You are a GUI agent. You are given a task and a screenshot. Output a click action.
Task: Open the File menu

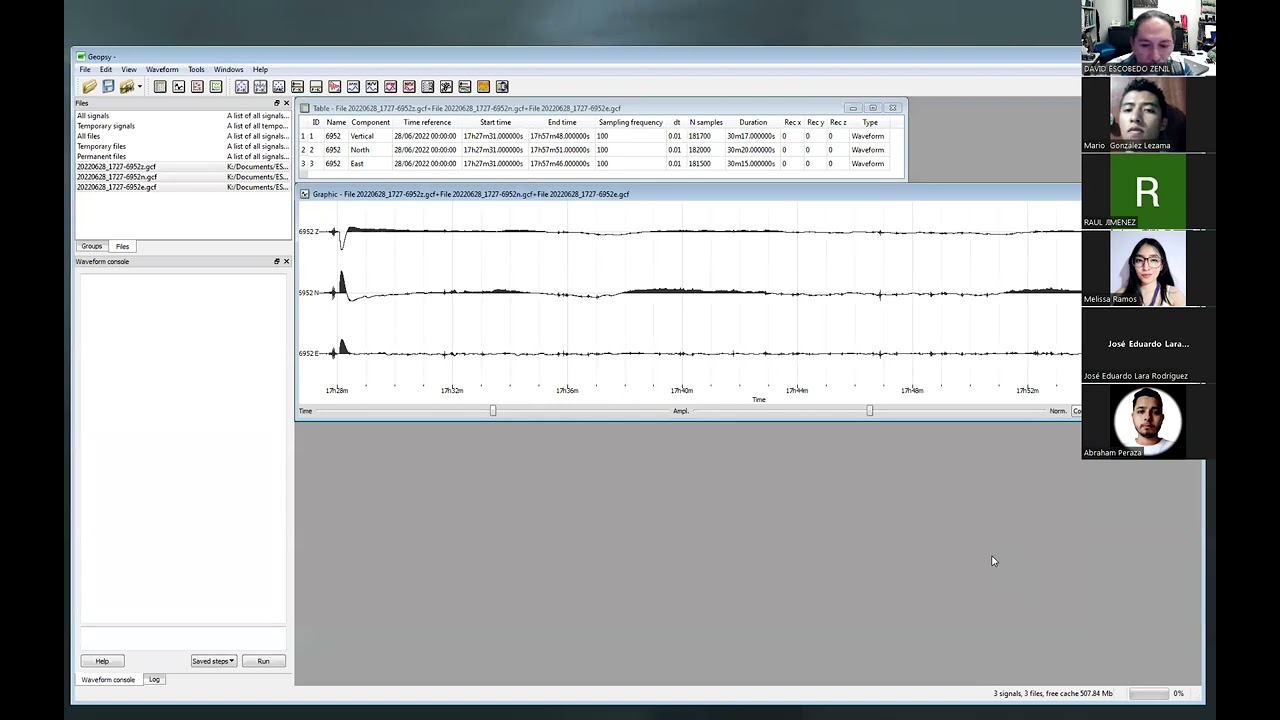click(85, 70)
